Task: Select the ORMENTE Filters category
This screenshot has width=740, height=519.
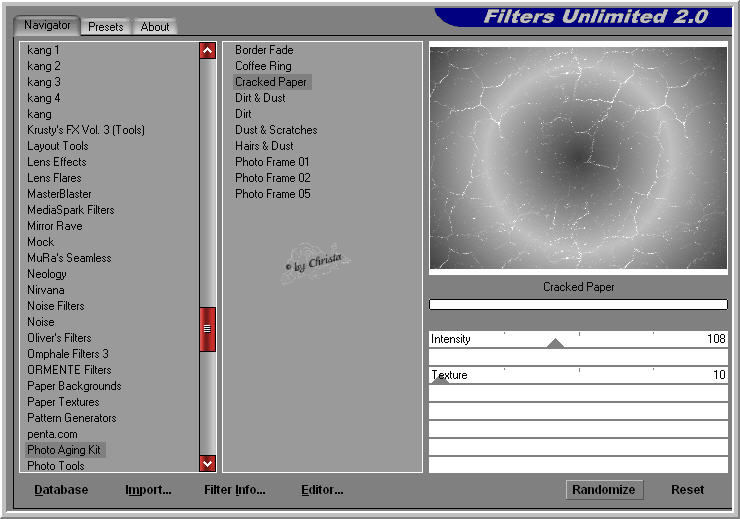Action: [69, 371]
